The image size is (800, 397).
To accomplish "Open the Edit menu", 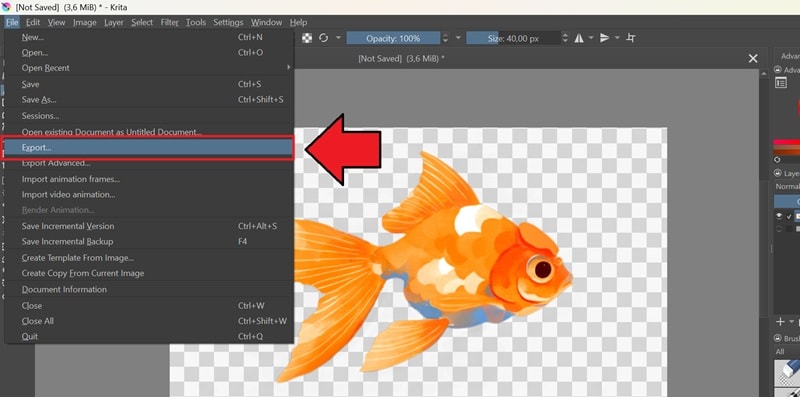I will 33,22.
